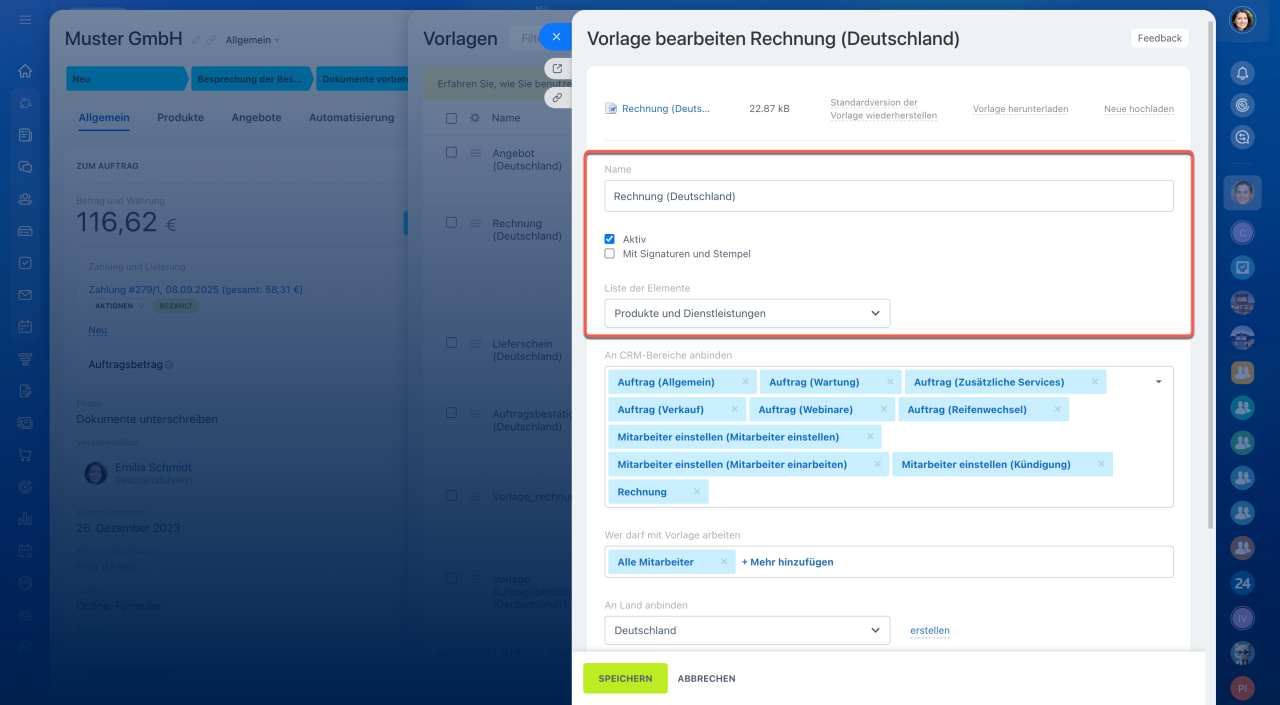Open the shopping cart icon in sidebar

[x=25, y=455]
